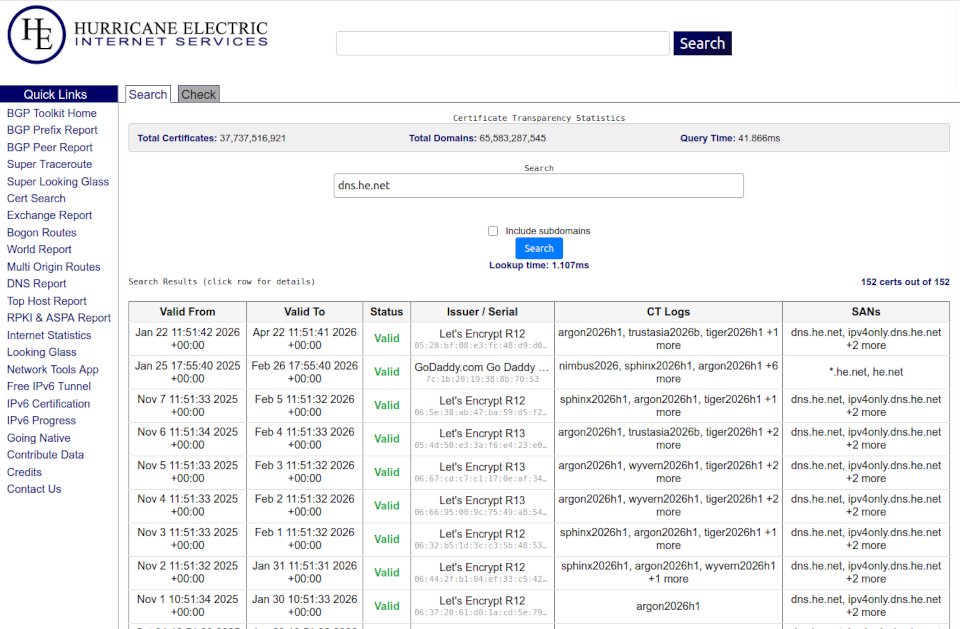Open Super Traceroute link
960x629 pixels.
[50, 164]
